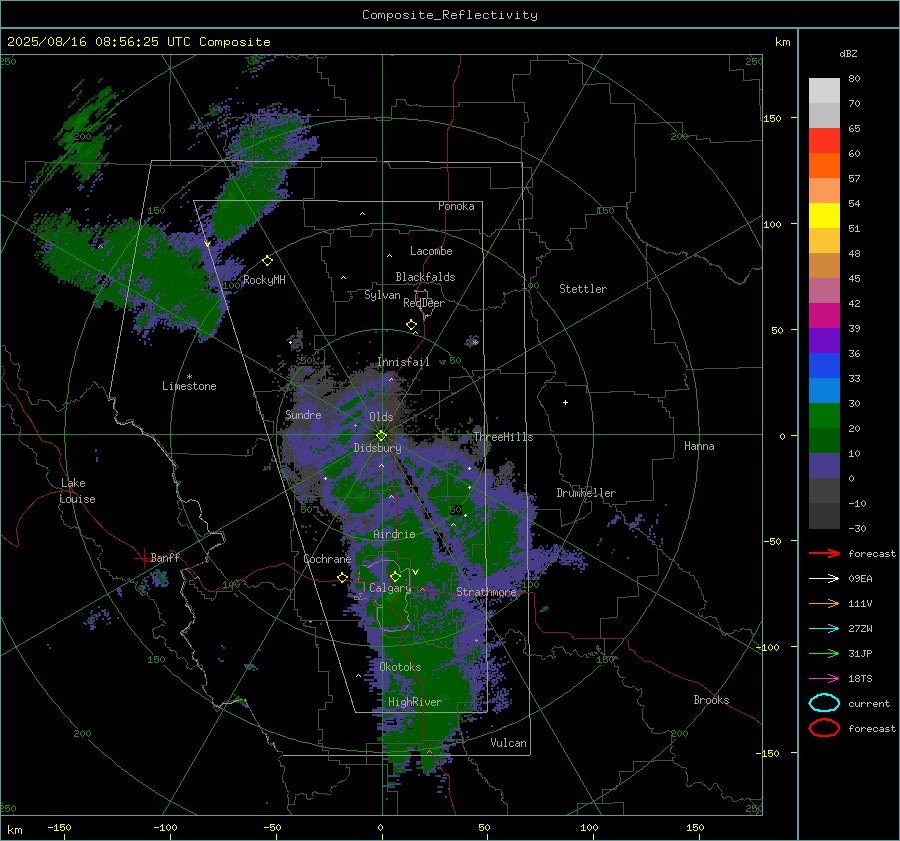Click the Lake Louise label
Screen dimensions: 900x841
click(77, 491)
